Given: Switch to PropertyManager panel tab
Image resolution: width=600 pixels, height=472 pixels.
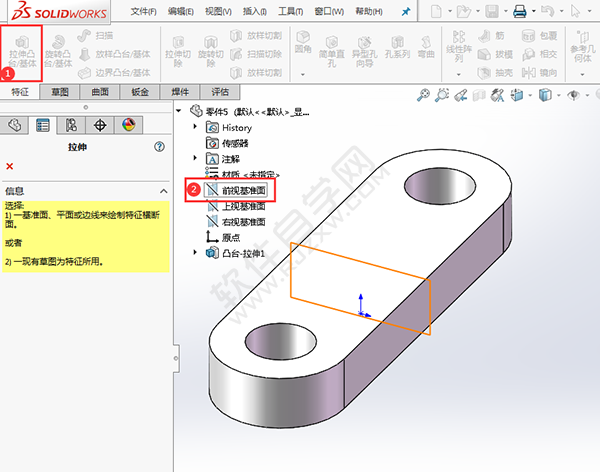Looking at the screenshot, I should point(42,125).
